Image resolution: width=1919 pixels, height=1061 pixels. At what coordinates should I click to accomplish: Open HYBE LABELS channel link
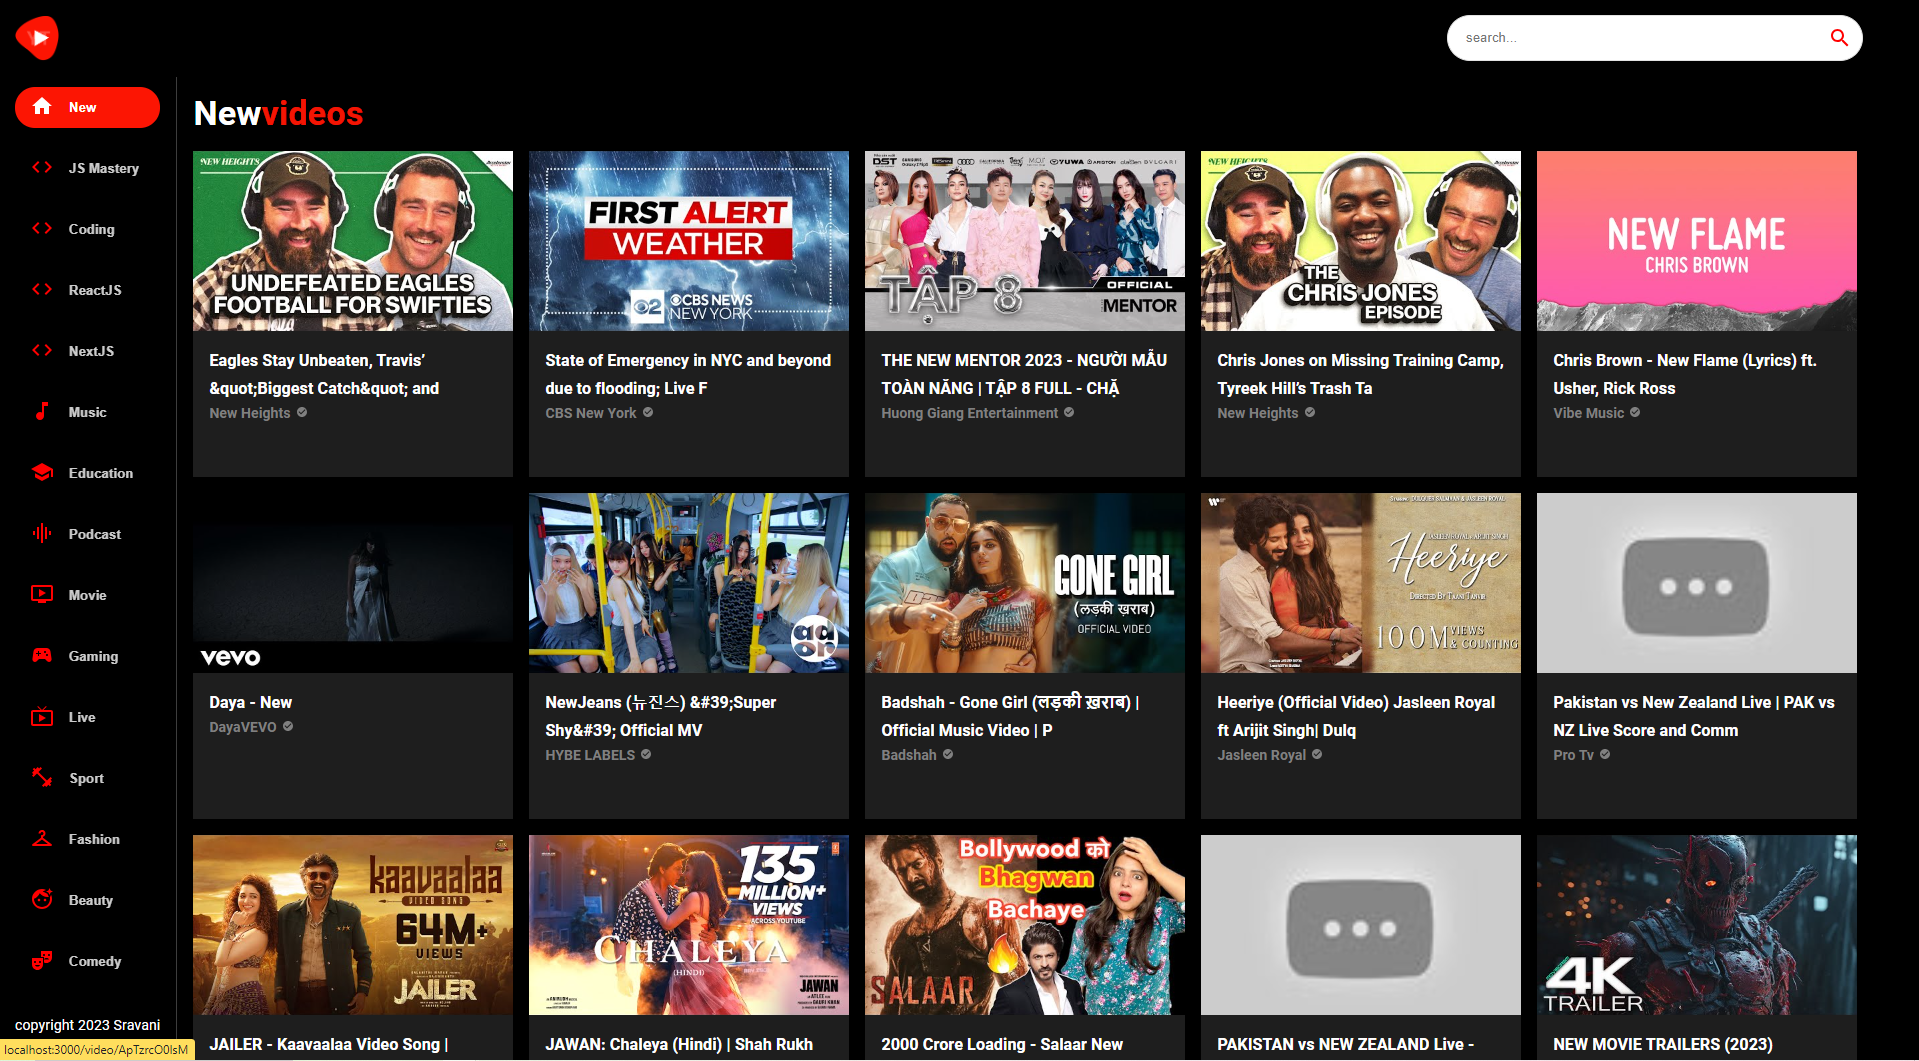590,755
